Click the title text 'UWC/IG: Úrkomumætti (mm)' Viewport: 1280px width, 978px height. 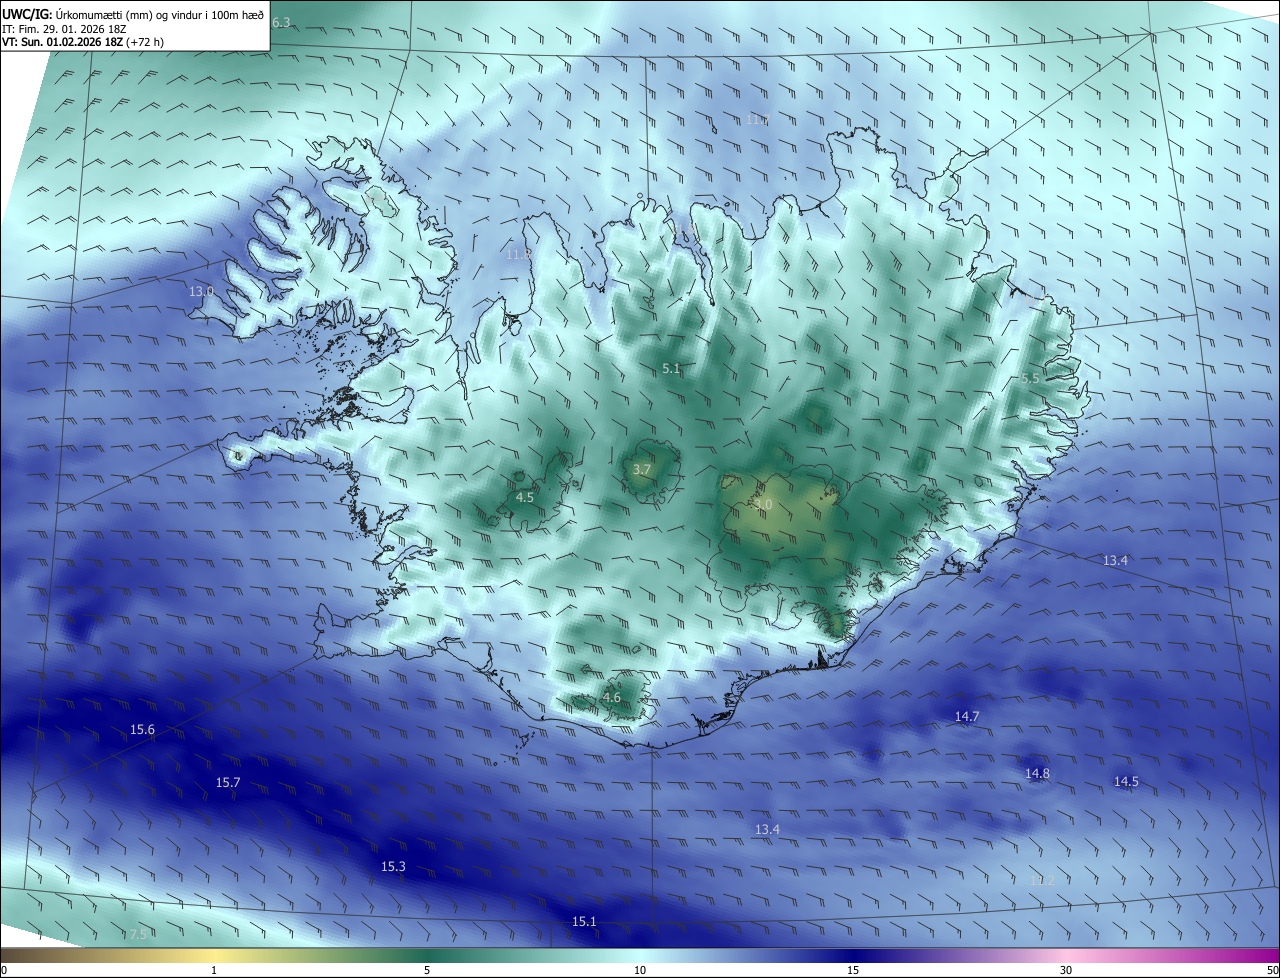(x=76, y=14)
